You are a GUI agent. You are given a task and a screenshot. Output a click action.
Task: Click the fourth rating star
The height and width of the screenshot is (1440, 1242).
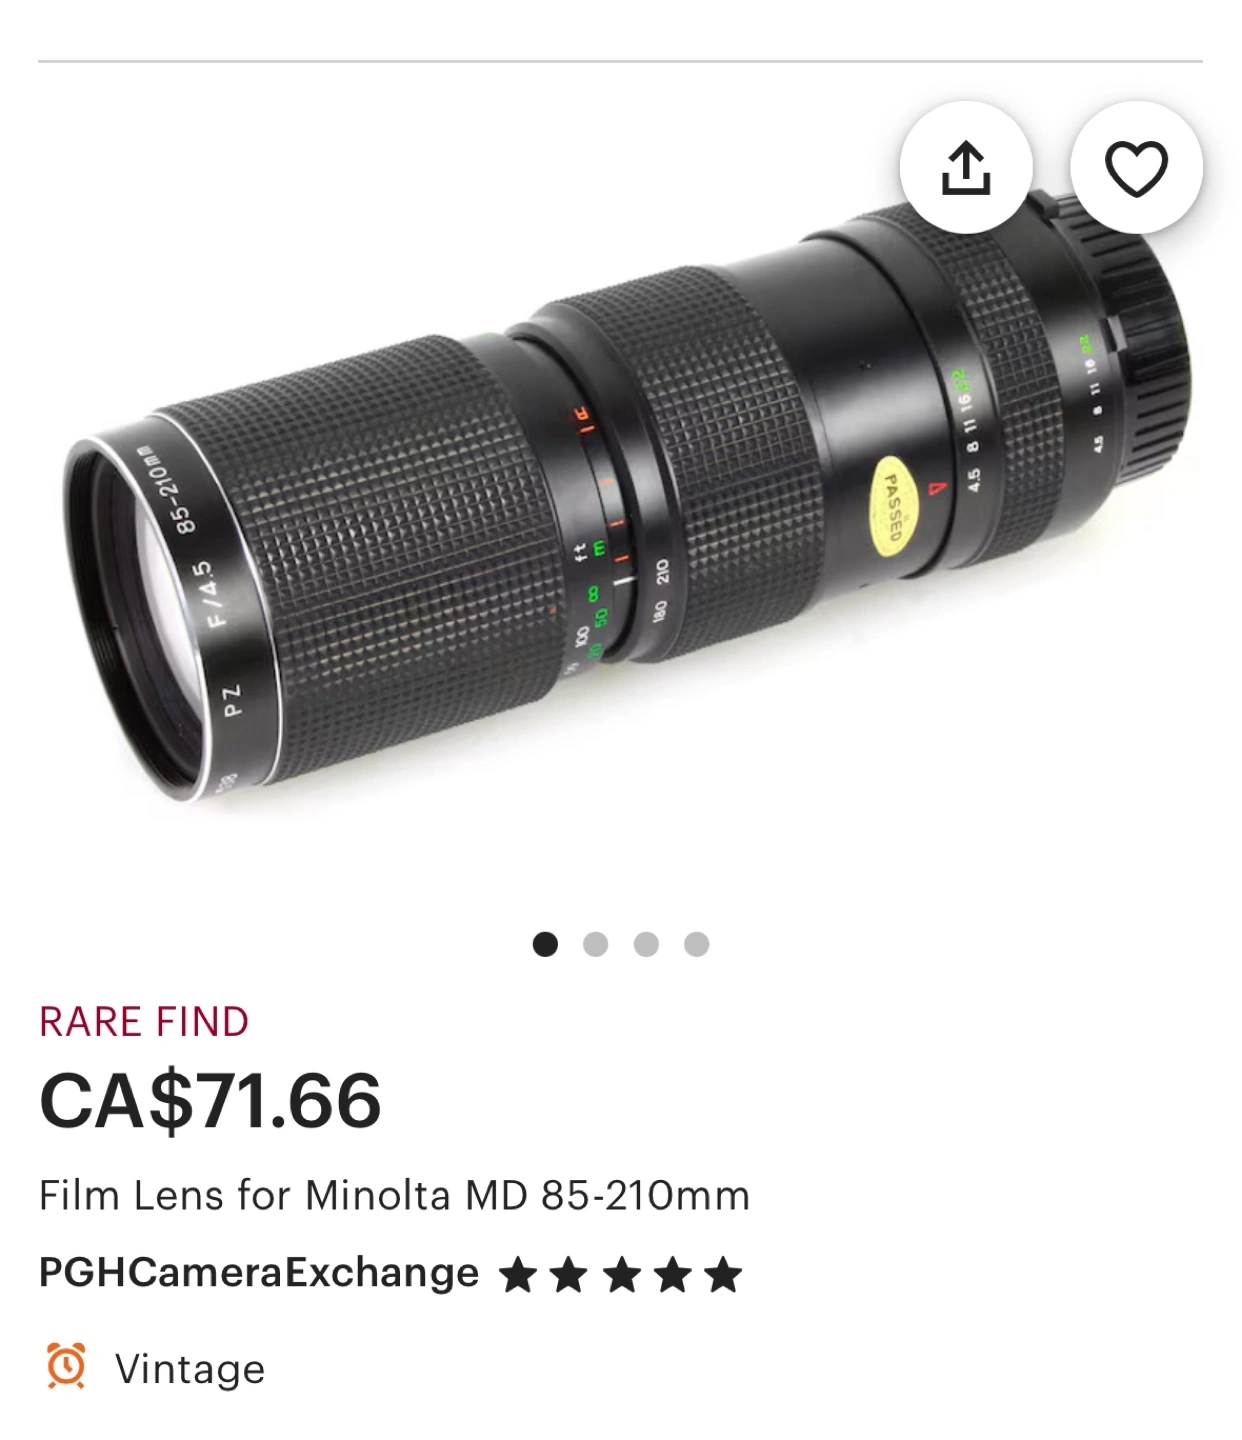[x=672, y=1275]
